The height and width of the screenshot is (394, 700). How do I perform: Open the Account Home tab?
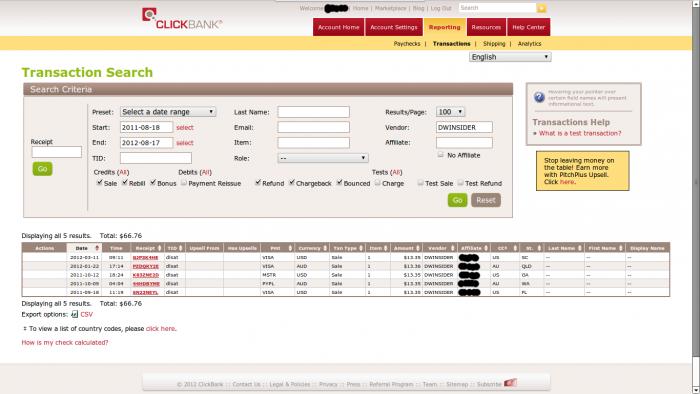coord(338,27)
